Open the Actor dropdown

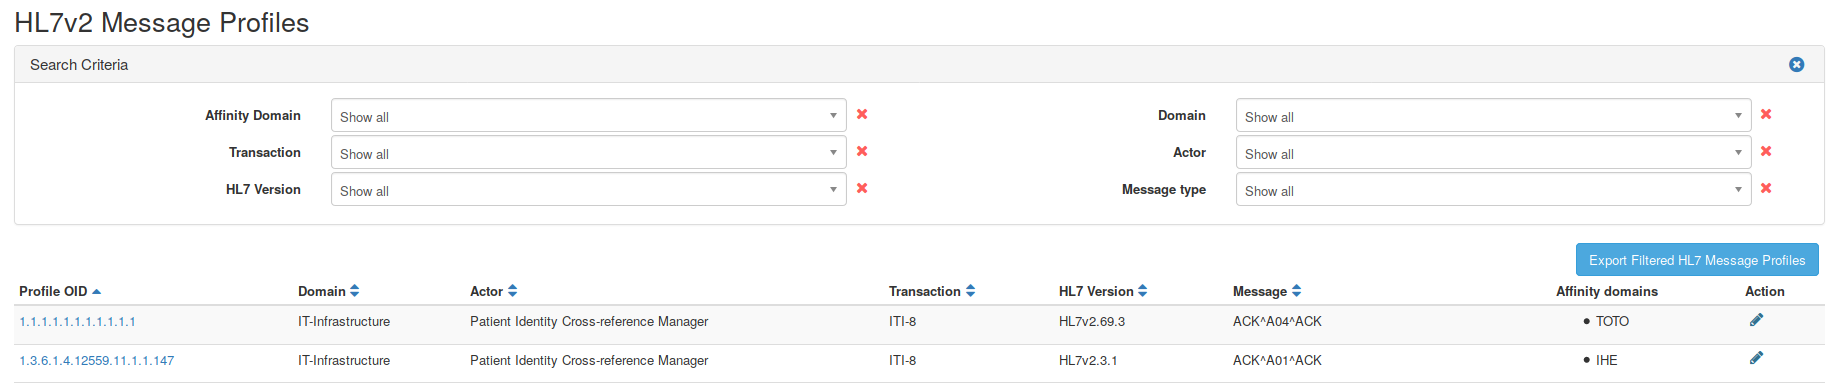1493,152
